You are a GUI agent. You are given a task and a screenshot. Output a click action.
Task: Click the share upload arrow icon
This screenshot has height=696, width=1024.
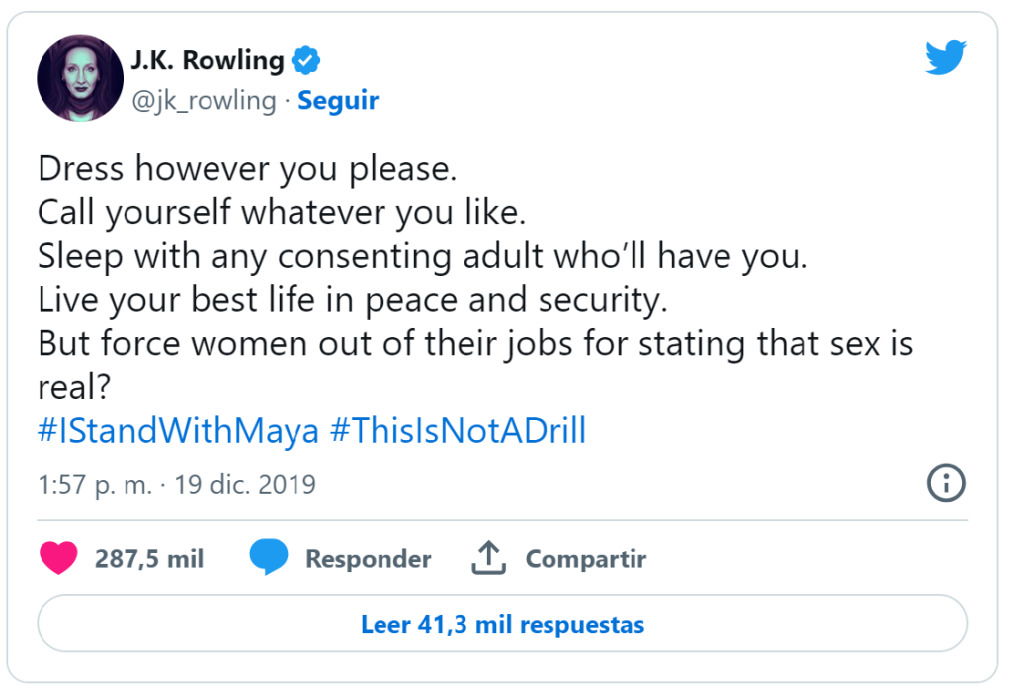pyautogui.click(x=488, y=558)
